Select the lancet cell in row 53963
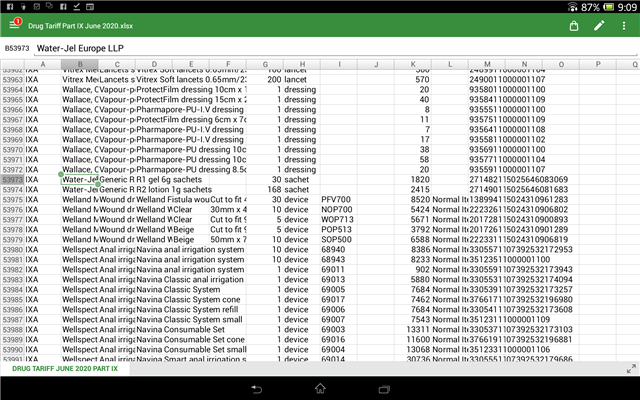640x400 pixels. coord(302,80)
